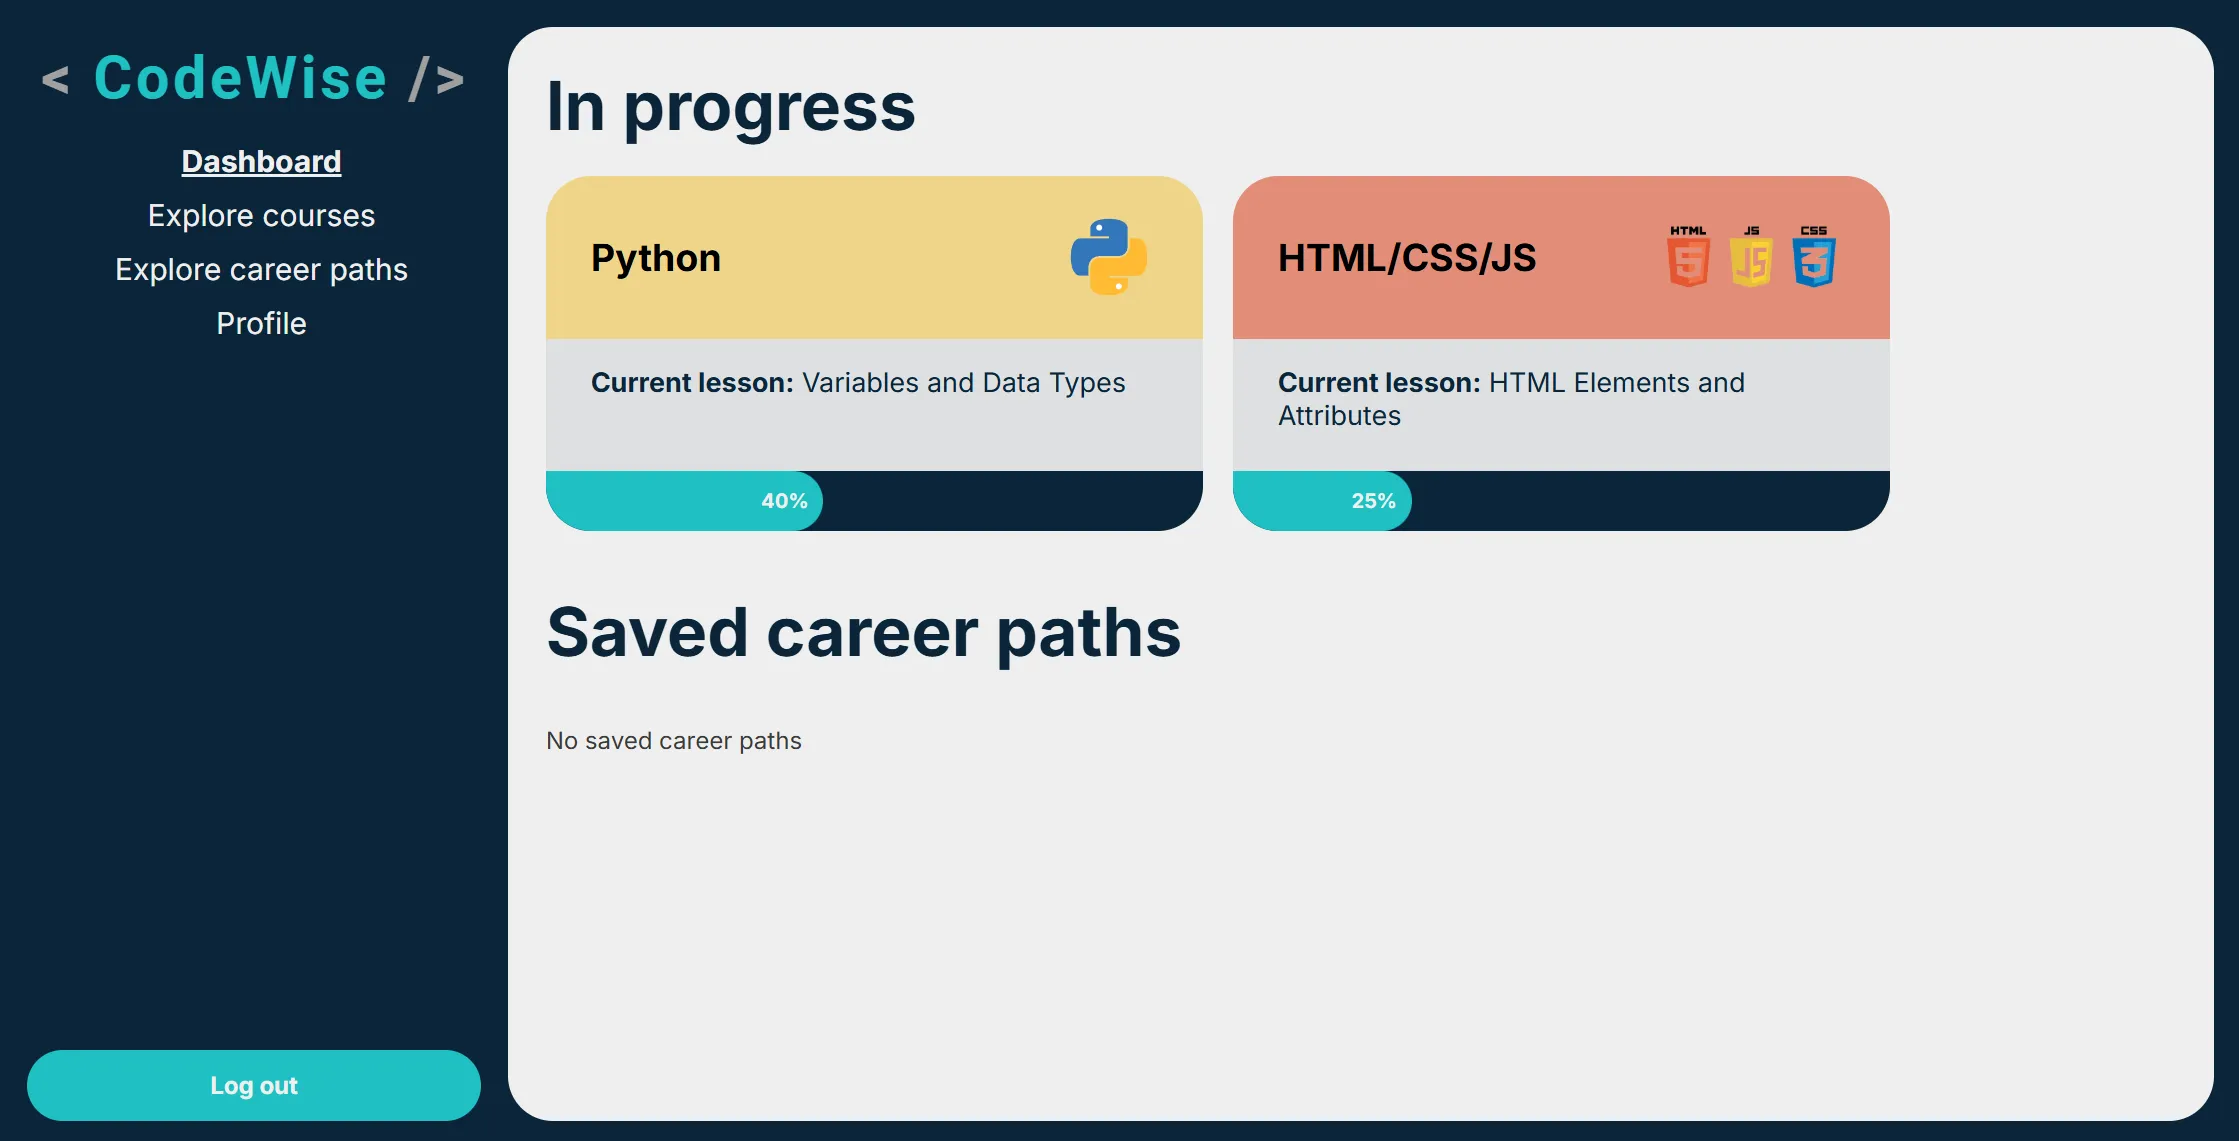Click the HTML/CSS/JS 25% progress indicator
The height and width of the screenshot is (1141, 2239).
click(x=1373, y=500)
